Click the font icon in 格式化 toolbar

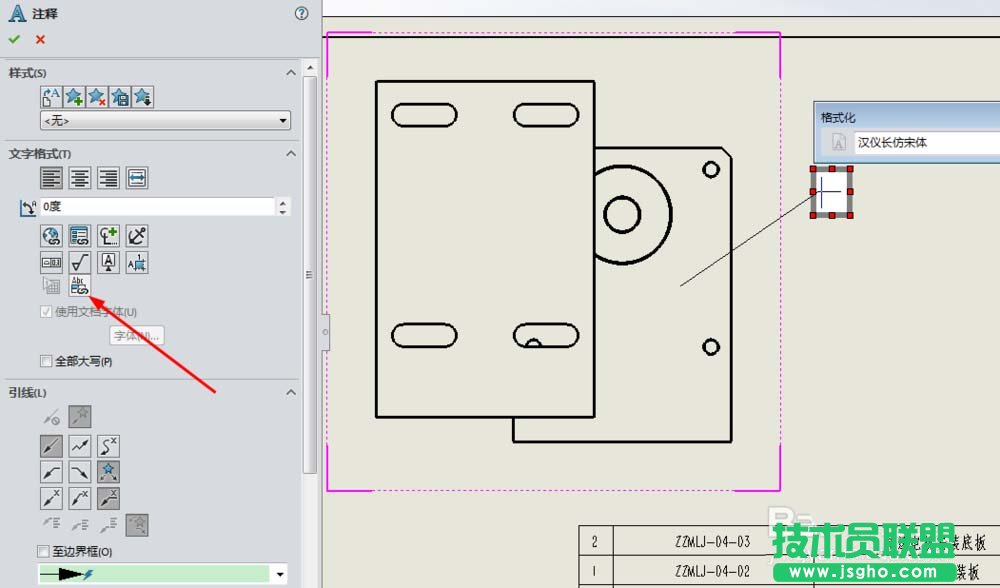tap(838, 143)
